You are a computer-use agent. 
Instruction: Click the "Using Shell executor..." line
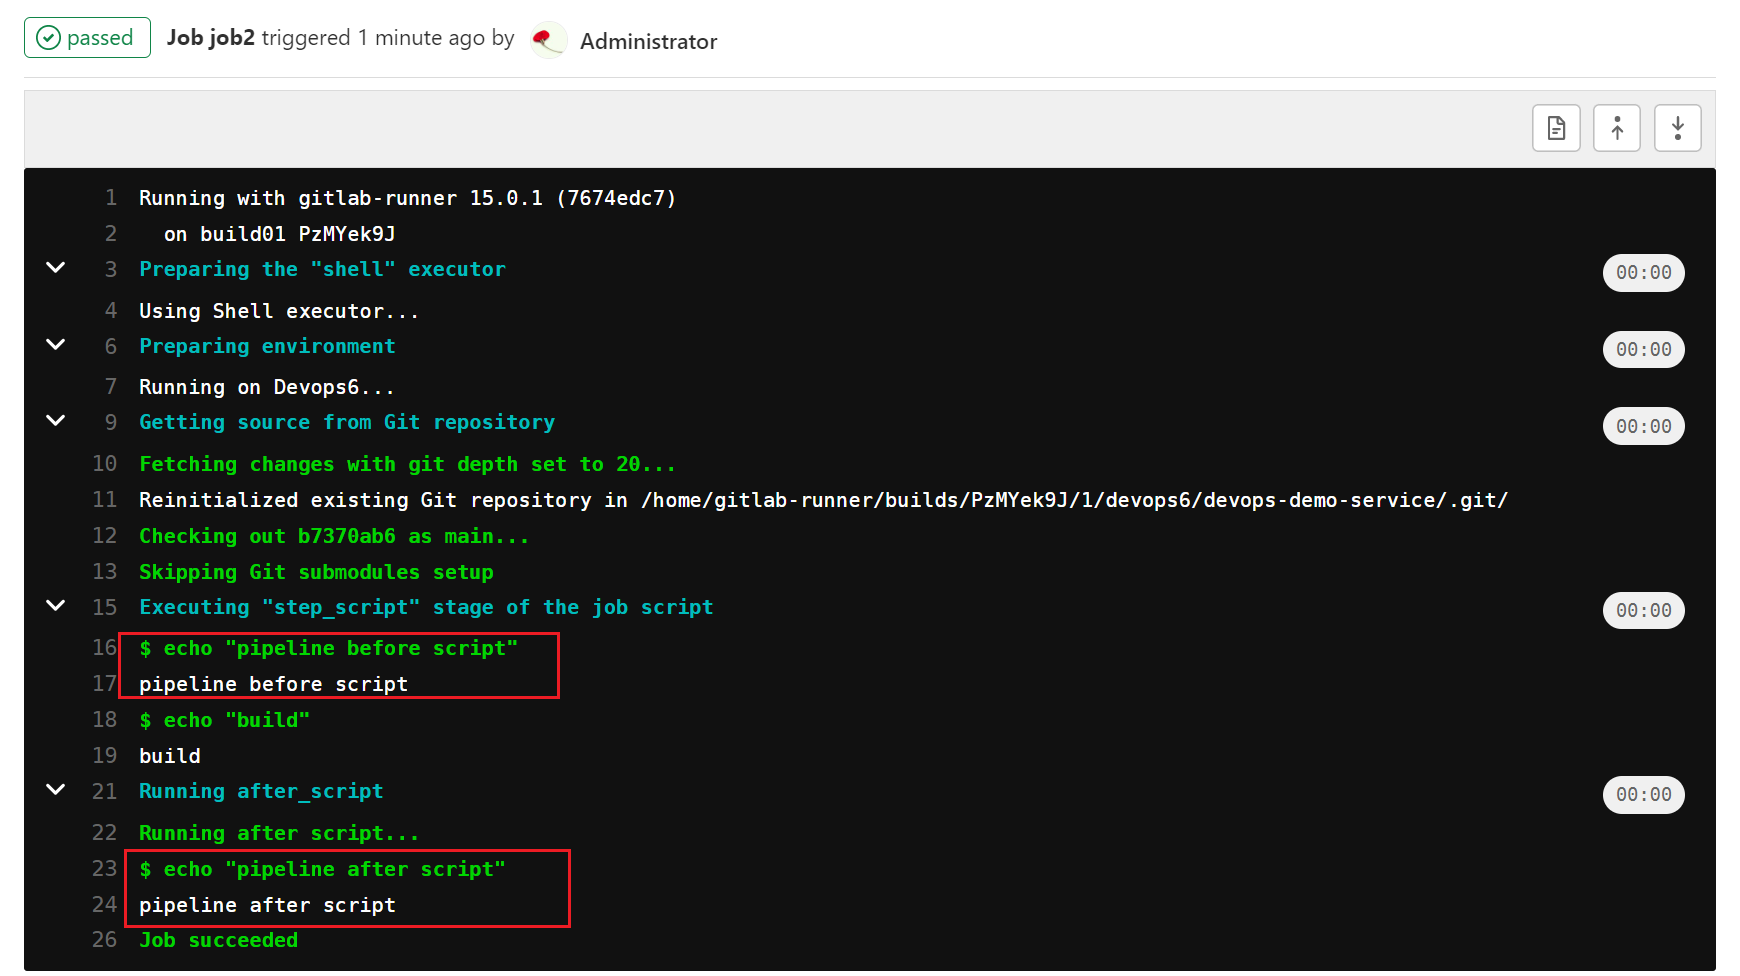(279, 311)
